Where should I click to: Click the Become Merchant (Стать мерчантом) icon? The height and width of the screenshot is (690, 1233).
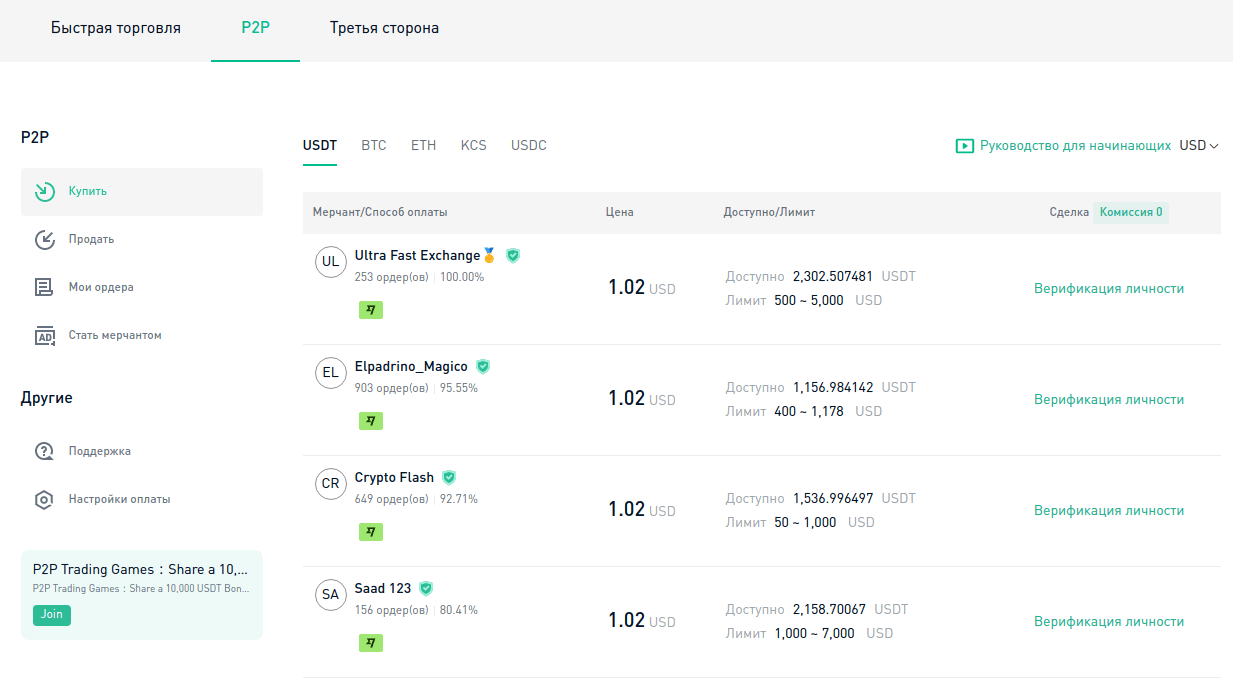point(44,336)
